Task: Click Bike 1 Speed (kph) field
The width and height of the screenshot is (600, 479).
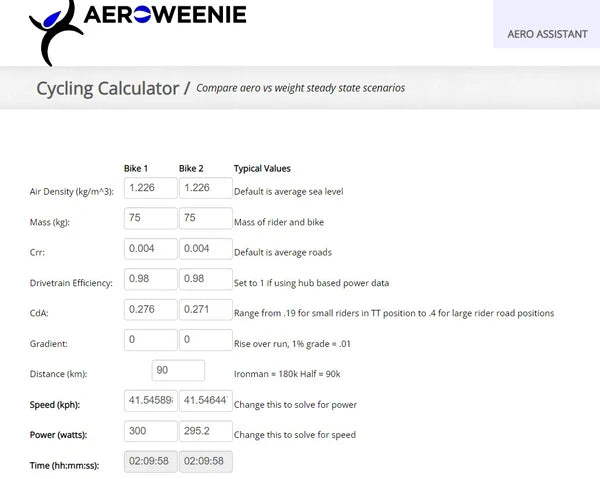Action: pyautogui.click(x=150, y=402)
